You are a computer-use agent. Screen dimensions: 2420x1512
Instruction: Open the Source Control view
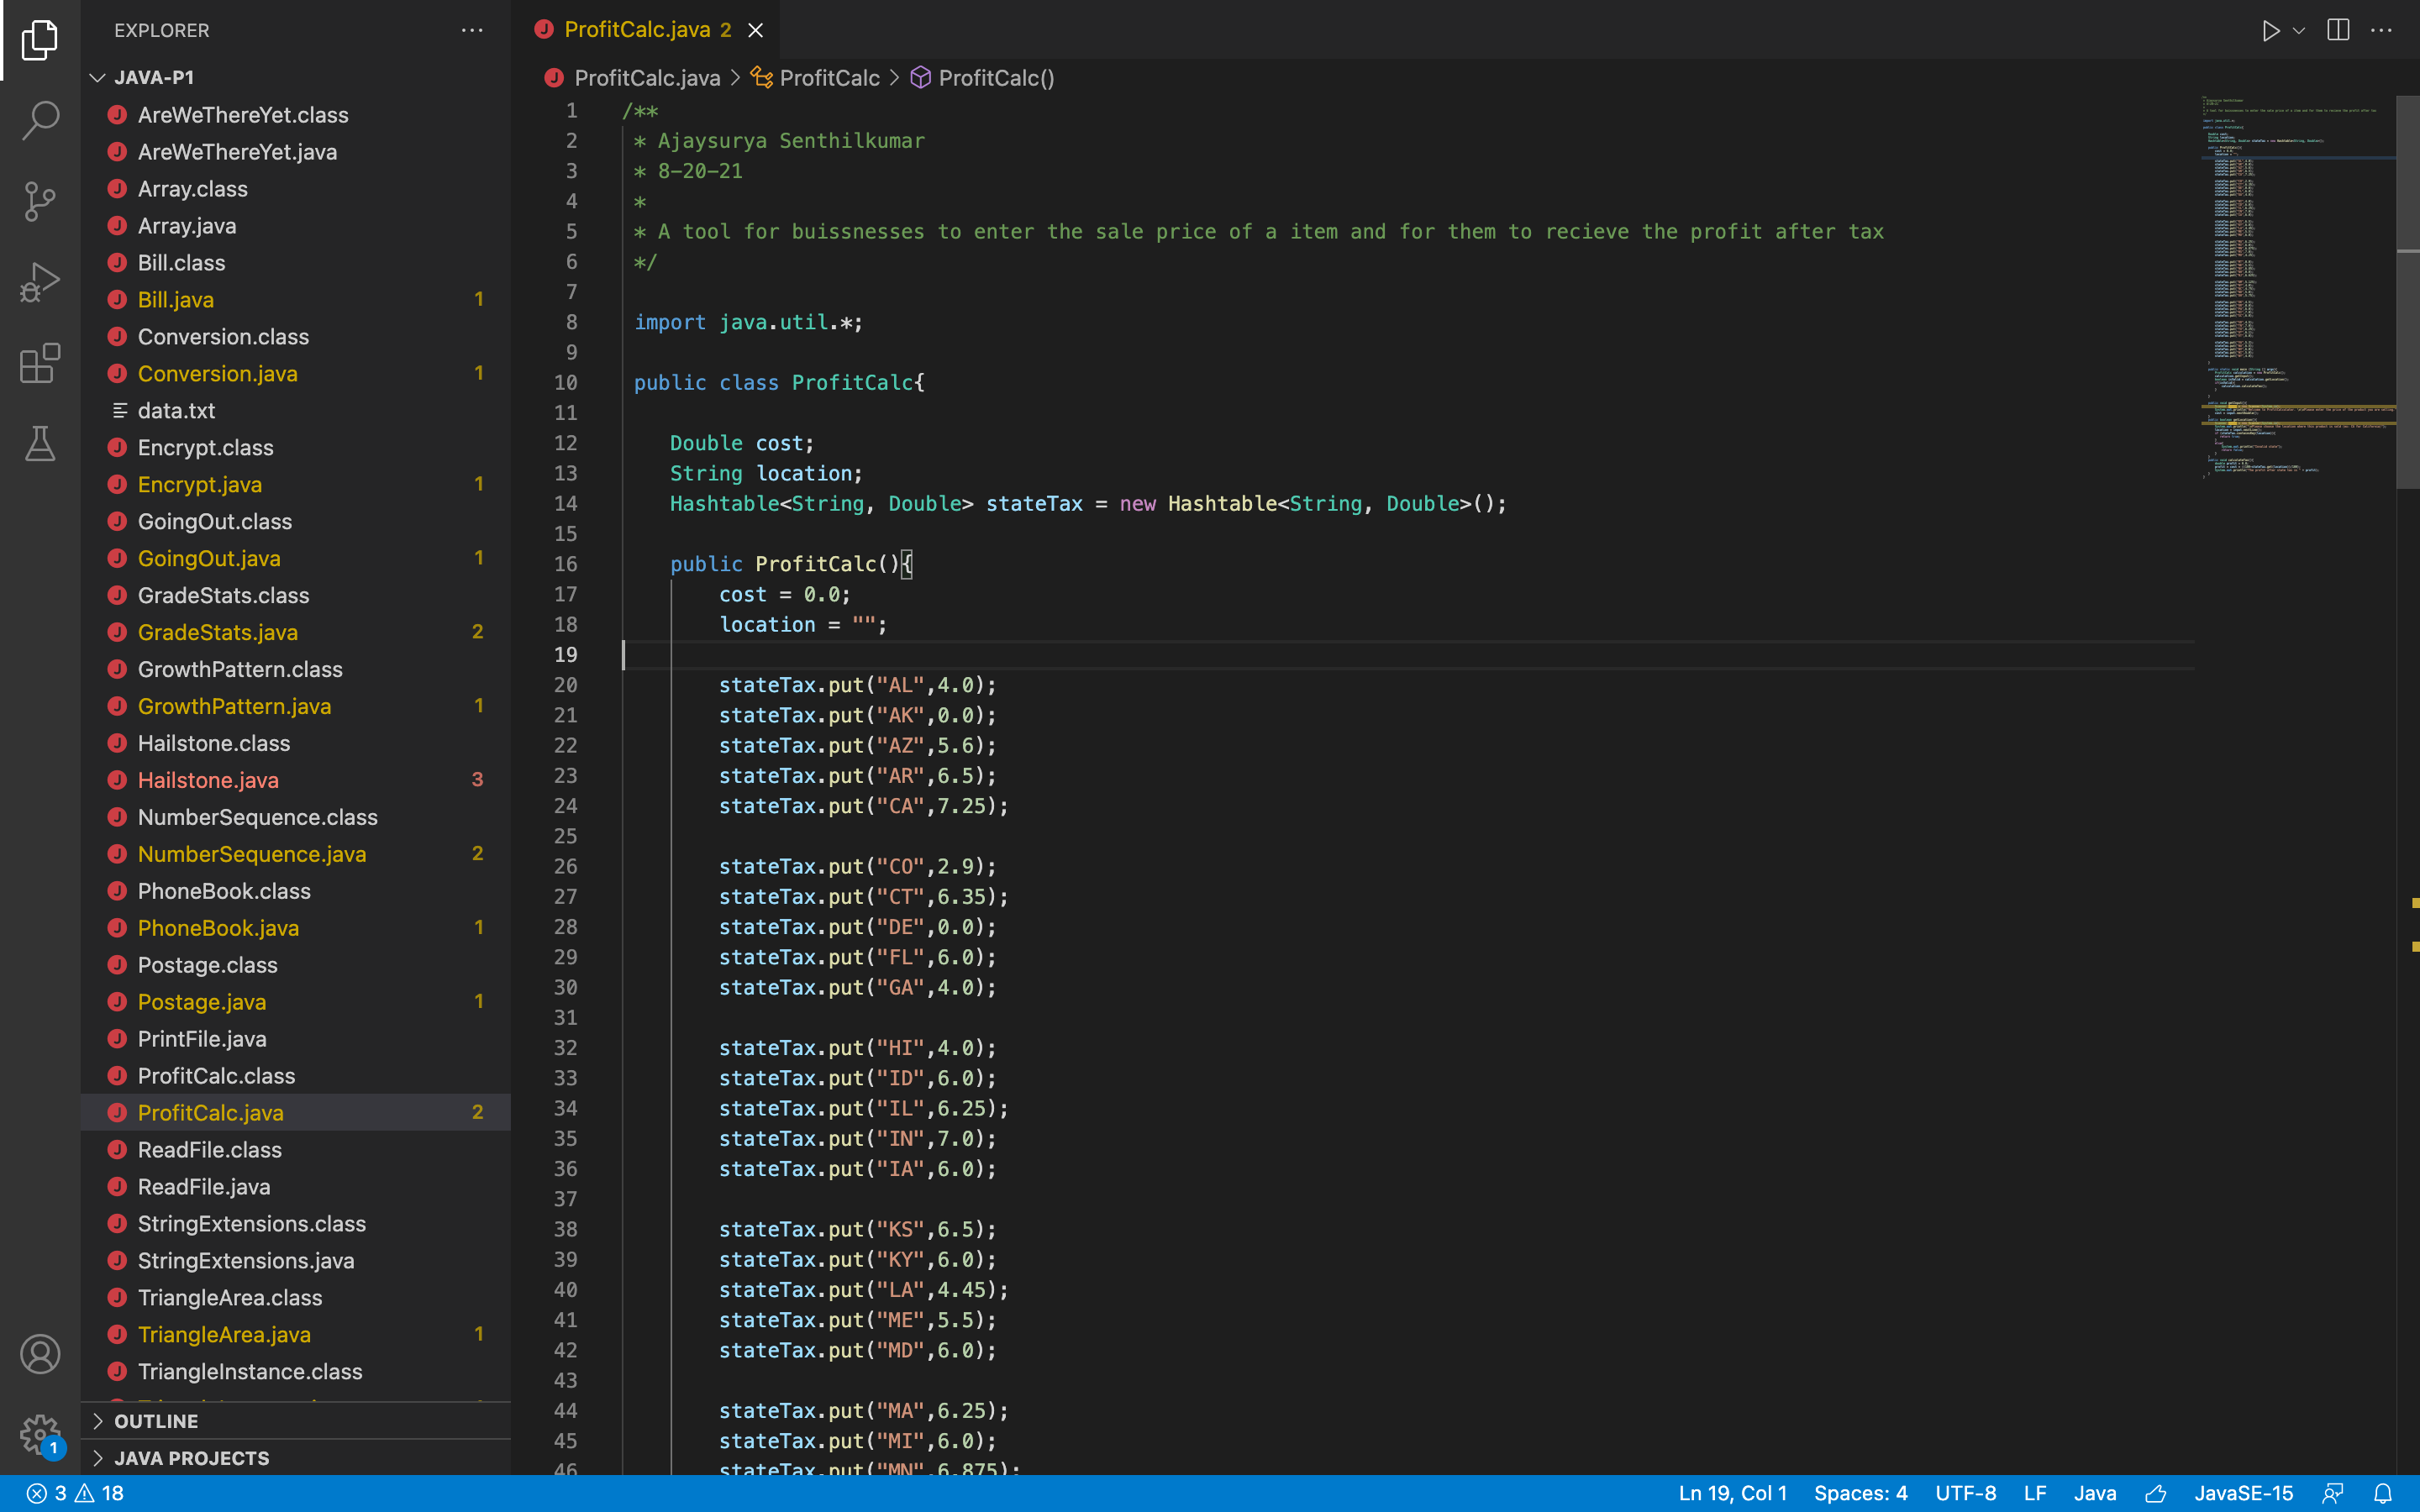[40, 201]
